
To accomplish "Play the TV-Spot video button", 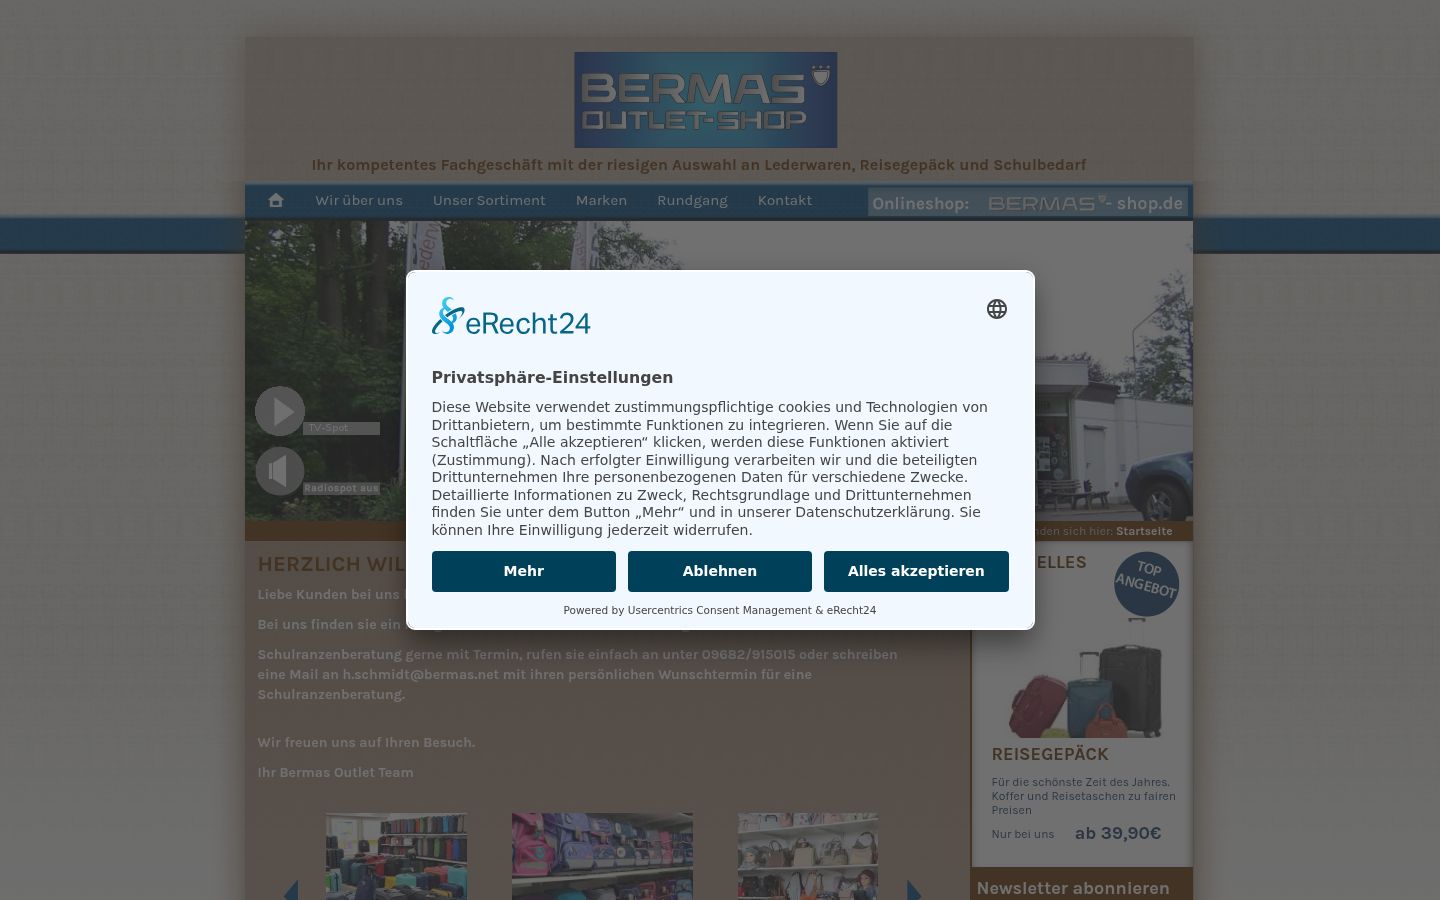I will coord(280,411).
